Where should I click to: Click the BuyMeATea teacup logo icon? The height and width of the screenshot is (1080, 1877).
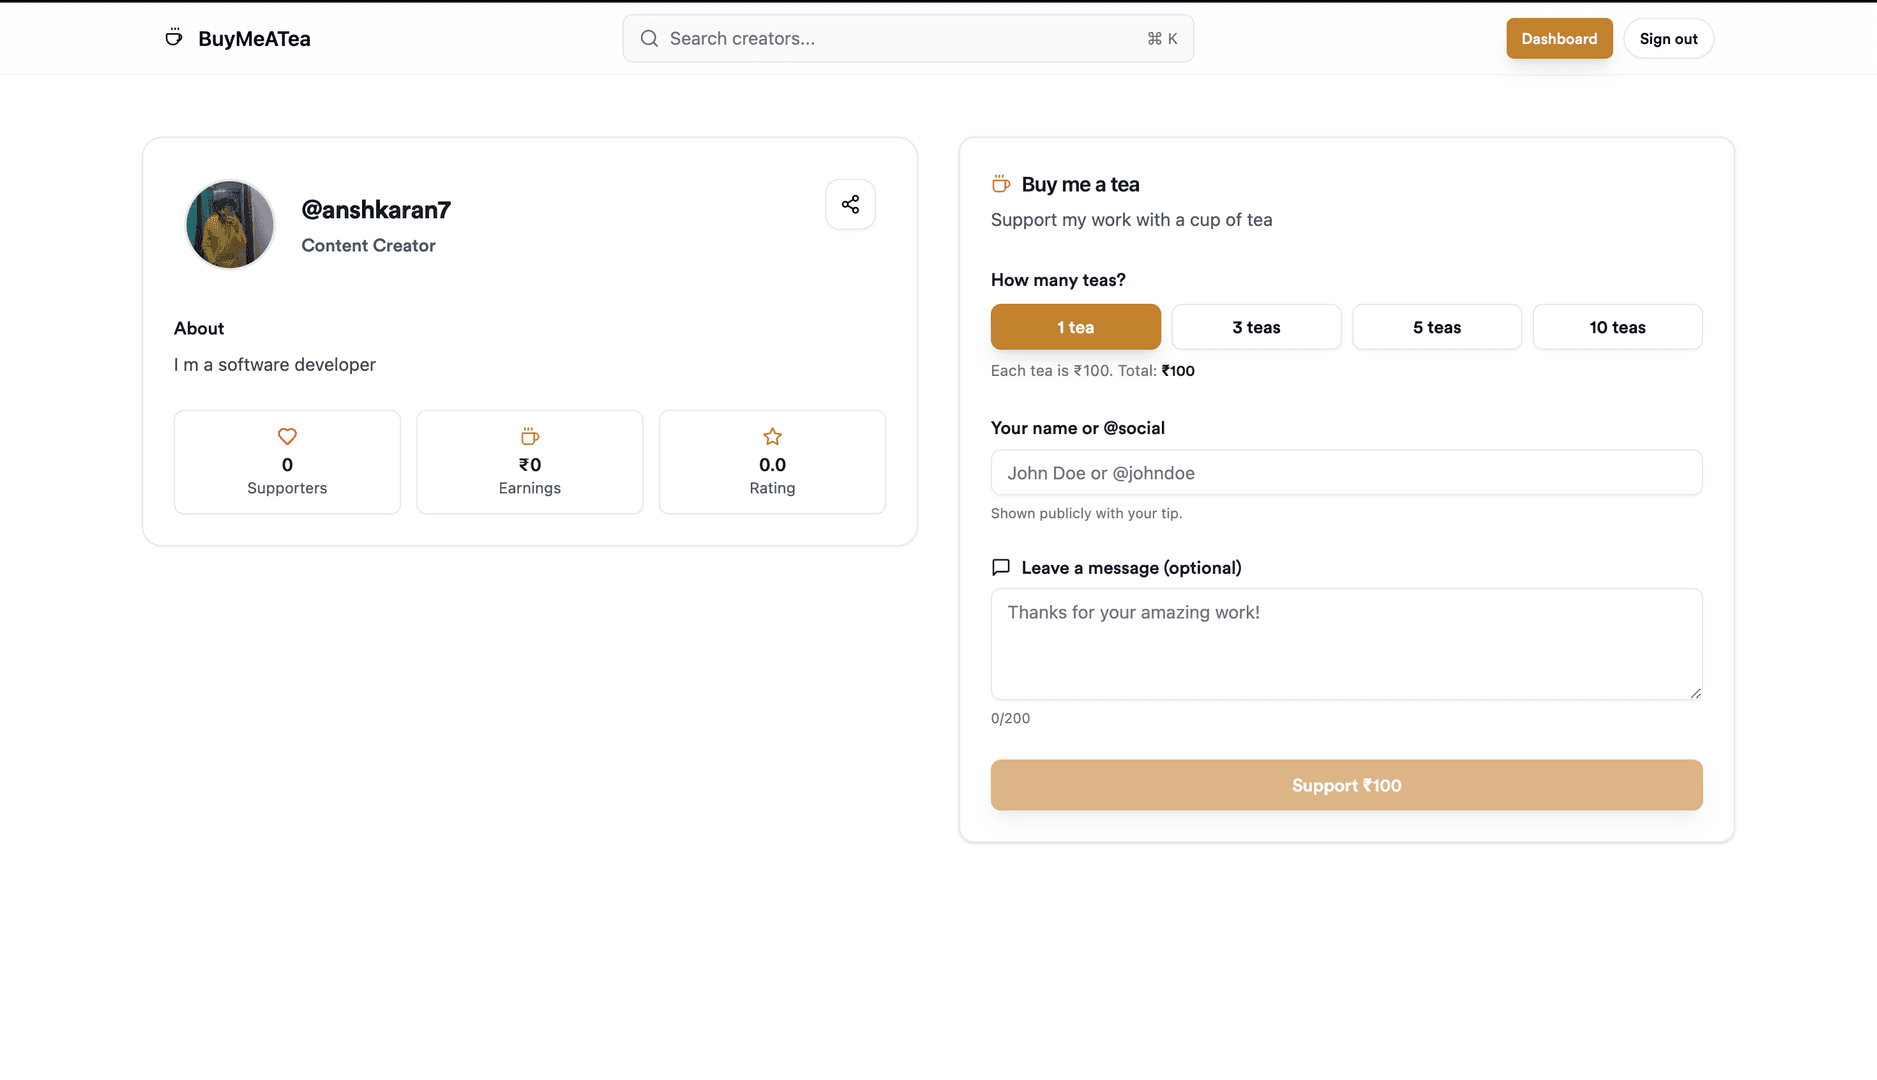pos(174,38)
